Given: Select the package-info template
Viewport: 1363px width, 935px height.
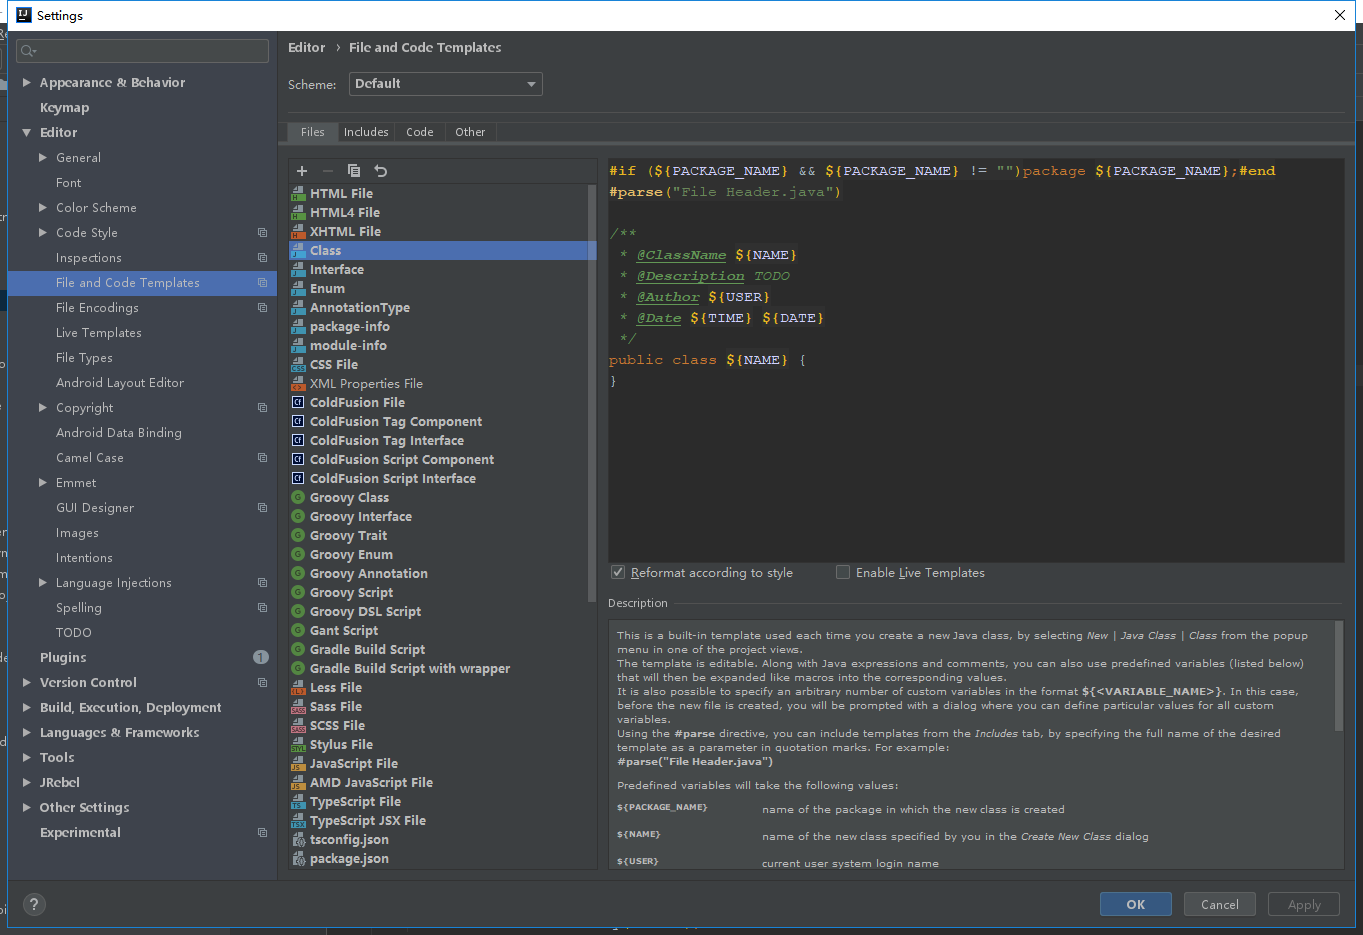Looking at the screenshot, I should (350, 327).
